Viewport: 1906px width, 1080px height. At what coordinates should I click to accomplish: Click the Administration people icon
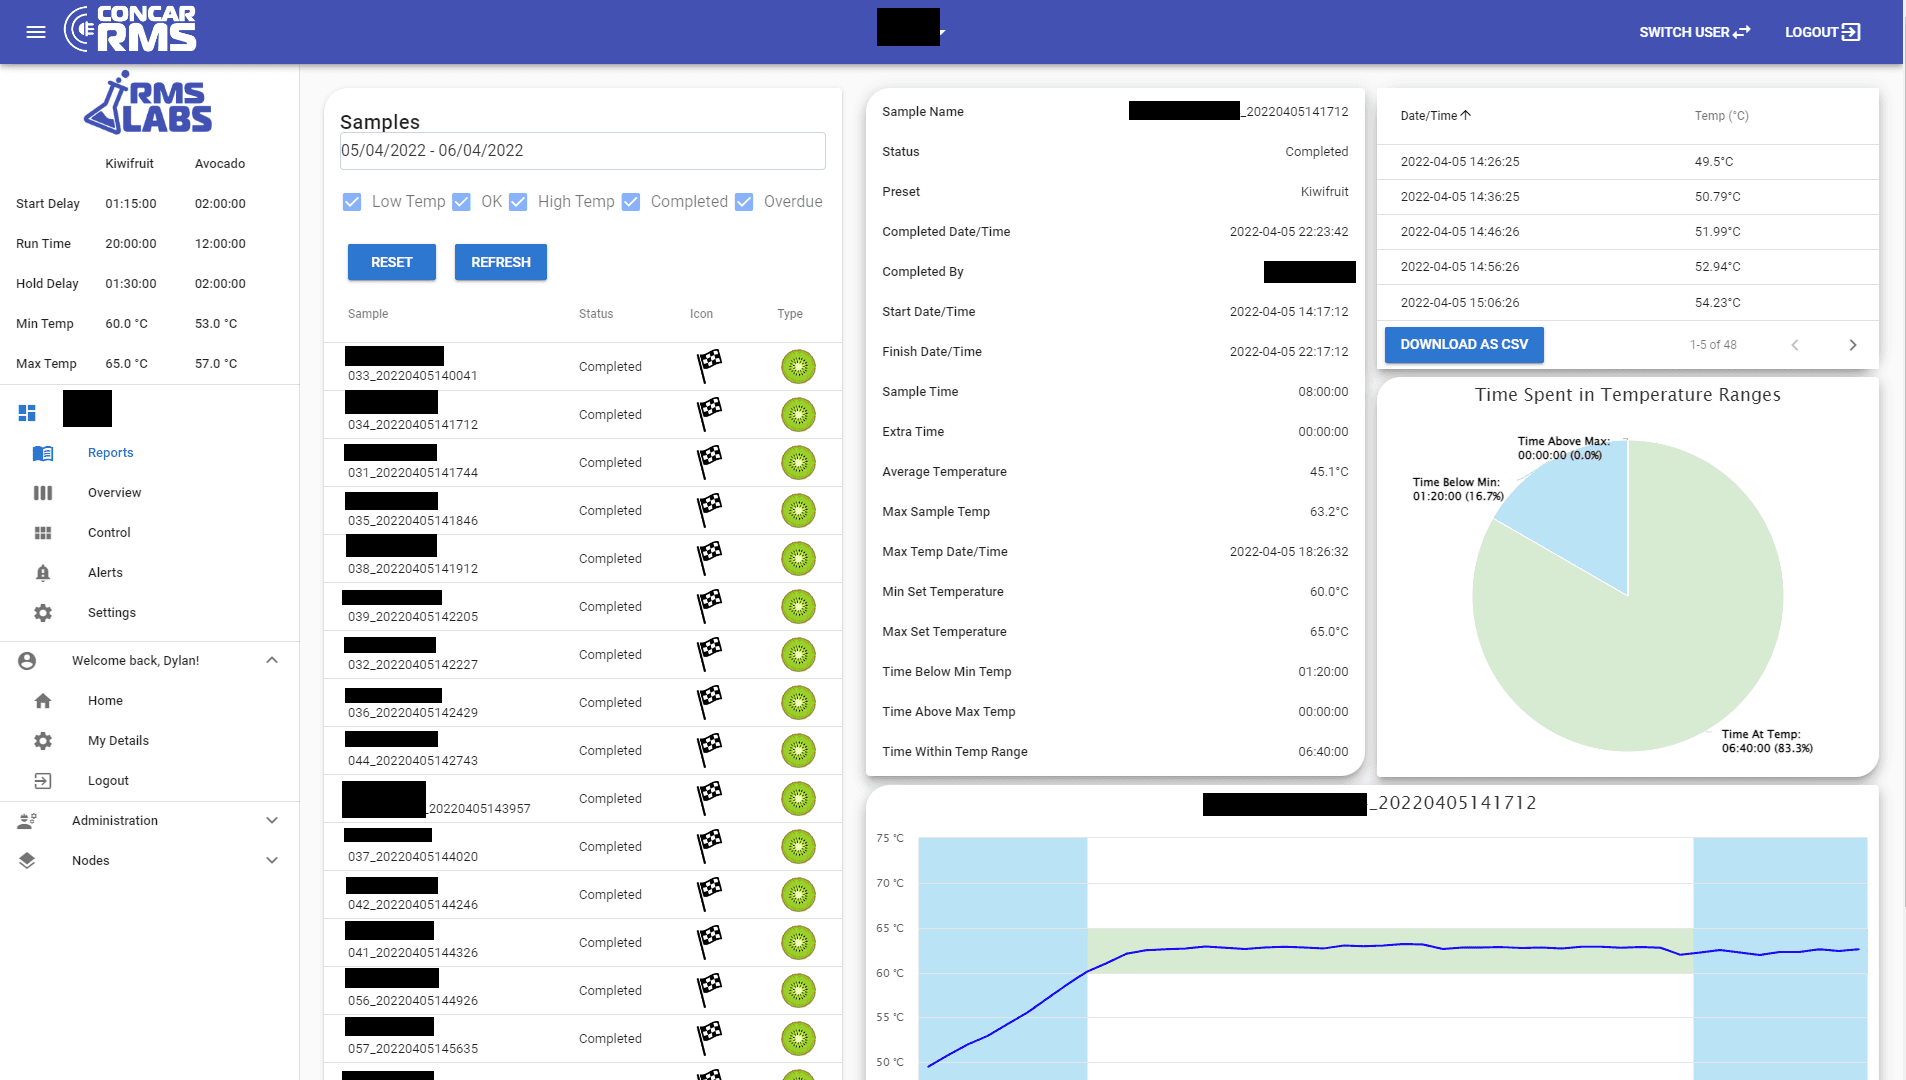[x=27, y=821]
